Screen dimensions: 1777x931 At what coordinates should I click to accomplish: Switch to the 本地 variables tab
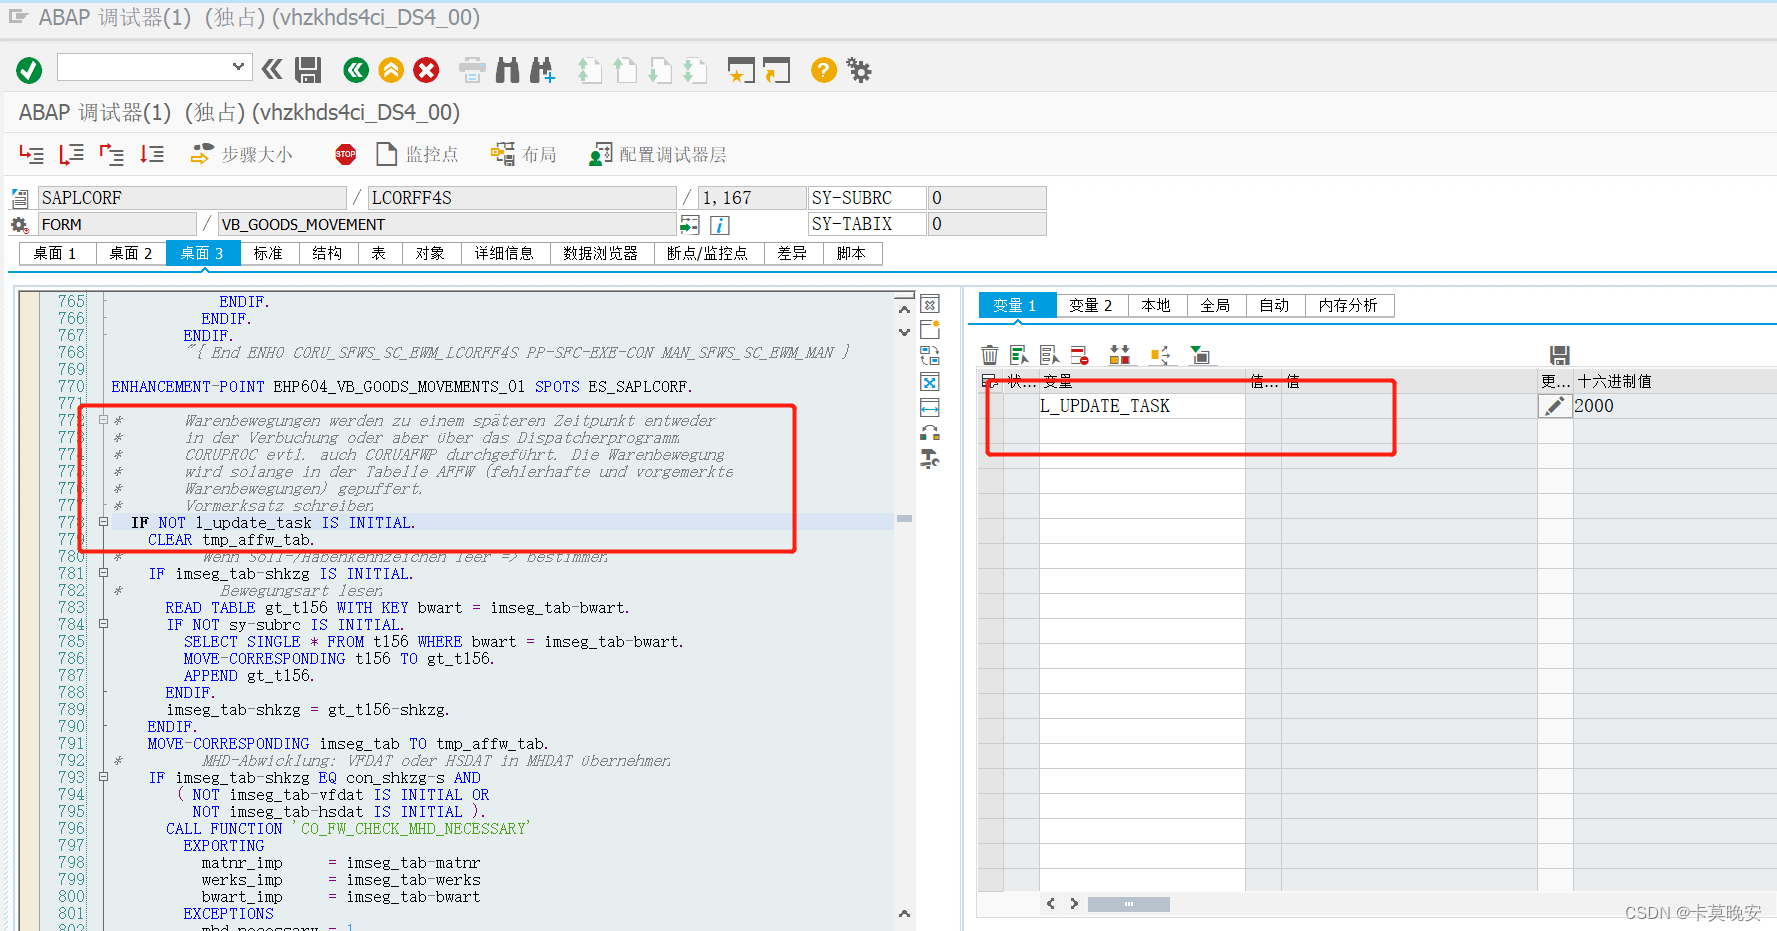1156,306
